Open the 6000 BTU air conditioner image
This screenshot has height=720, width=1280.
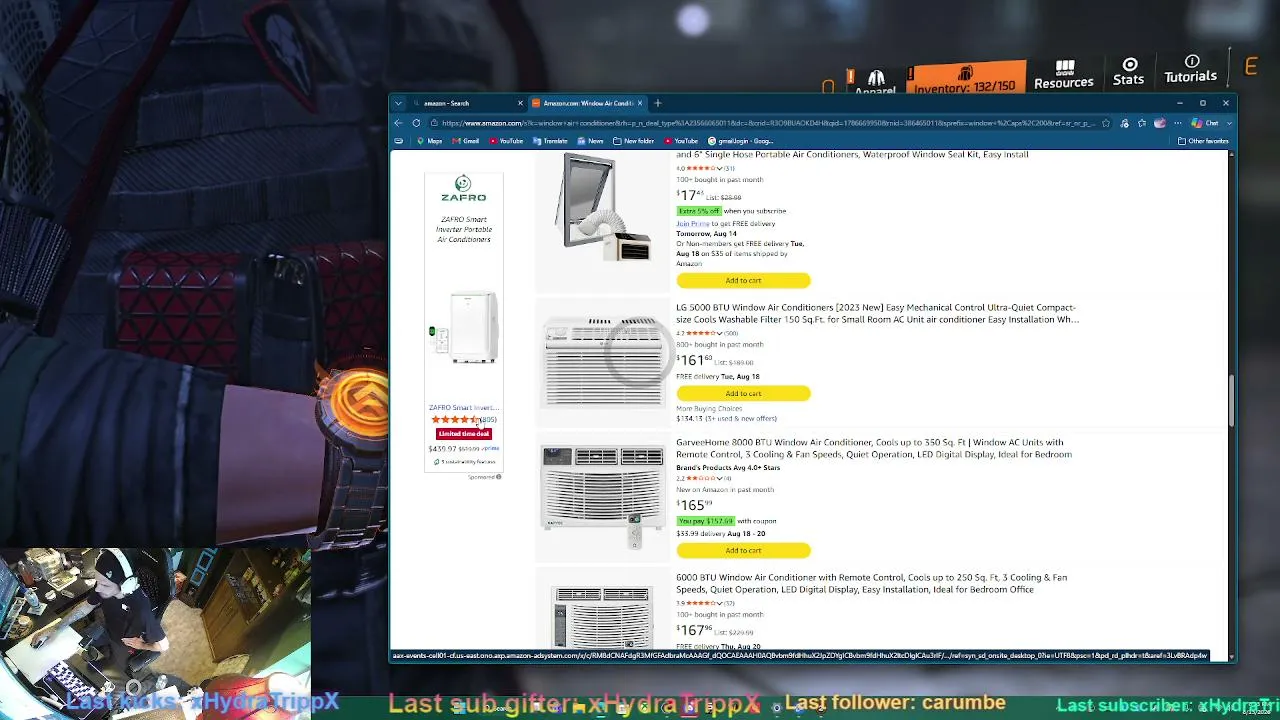[x=602, y=617]
